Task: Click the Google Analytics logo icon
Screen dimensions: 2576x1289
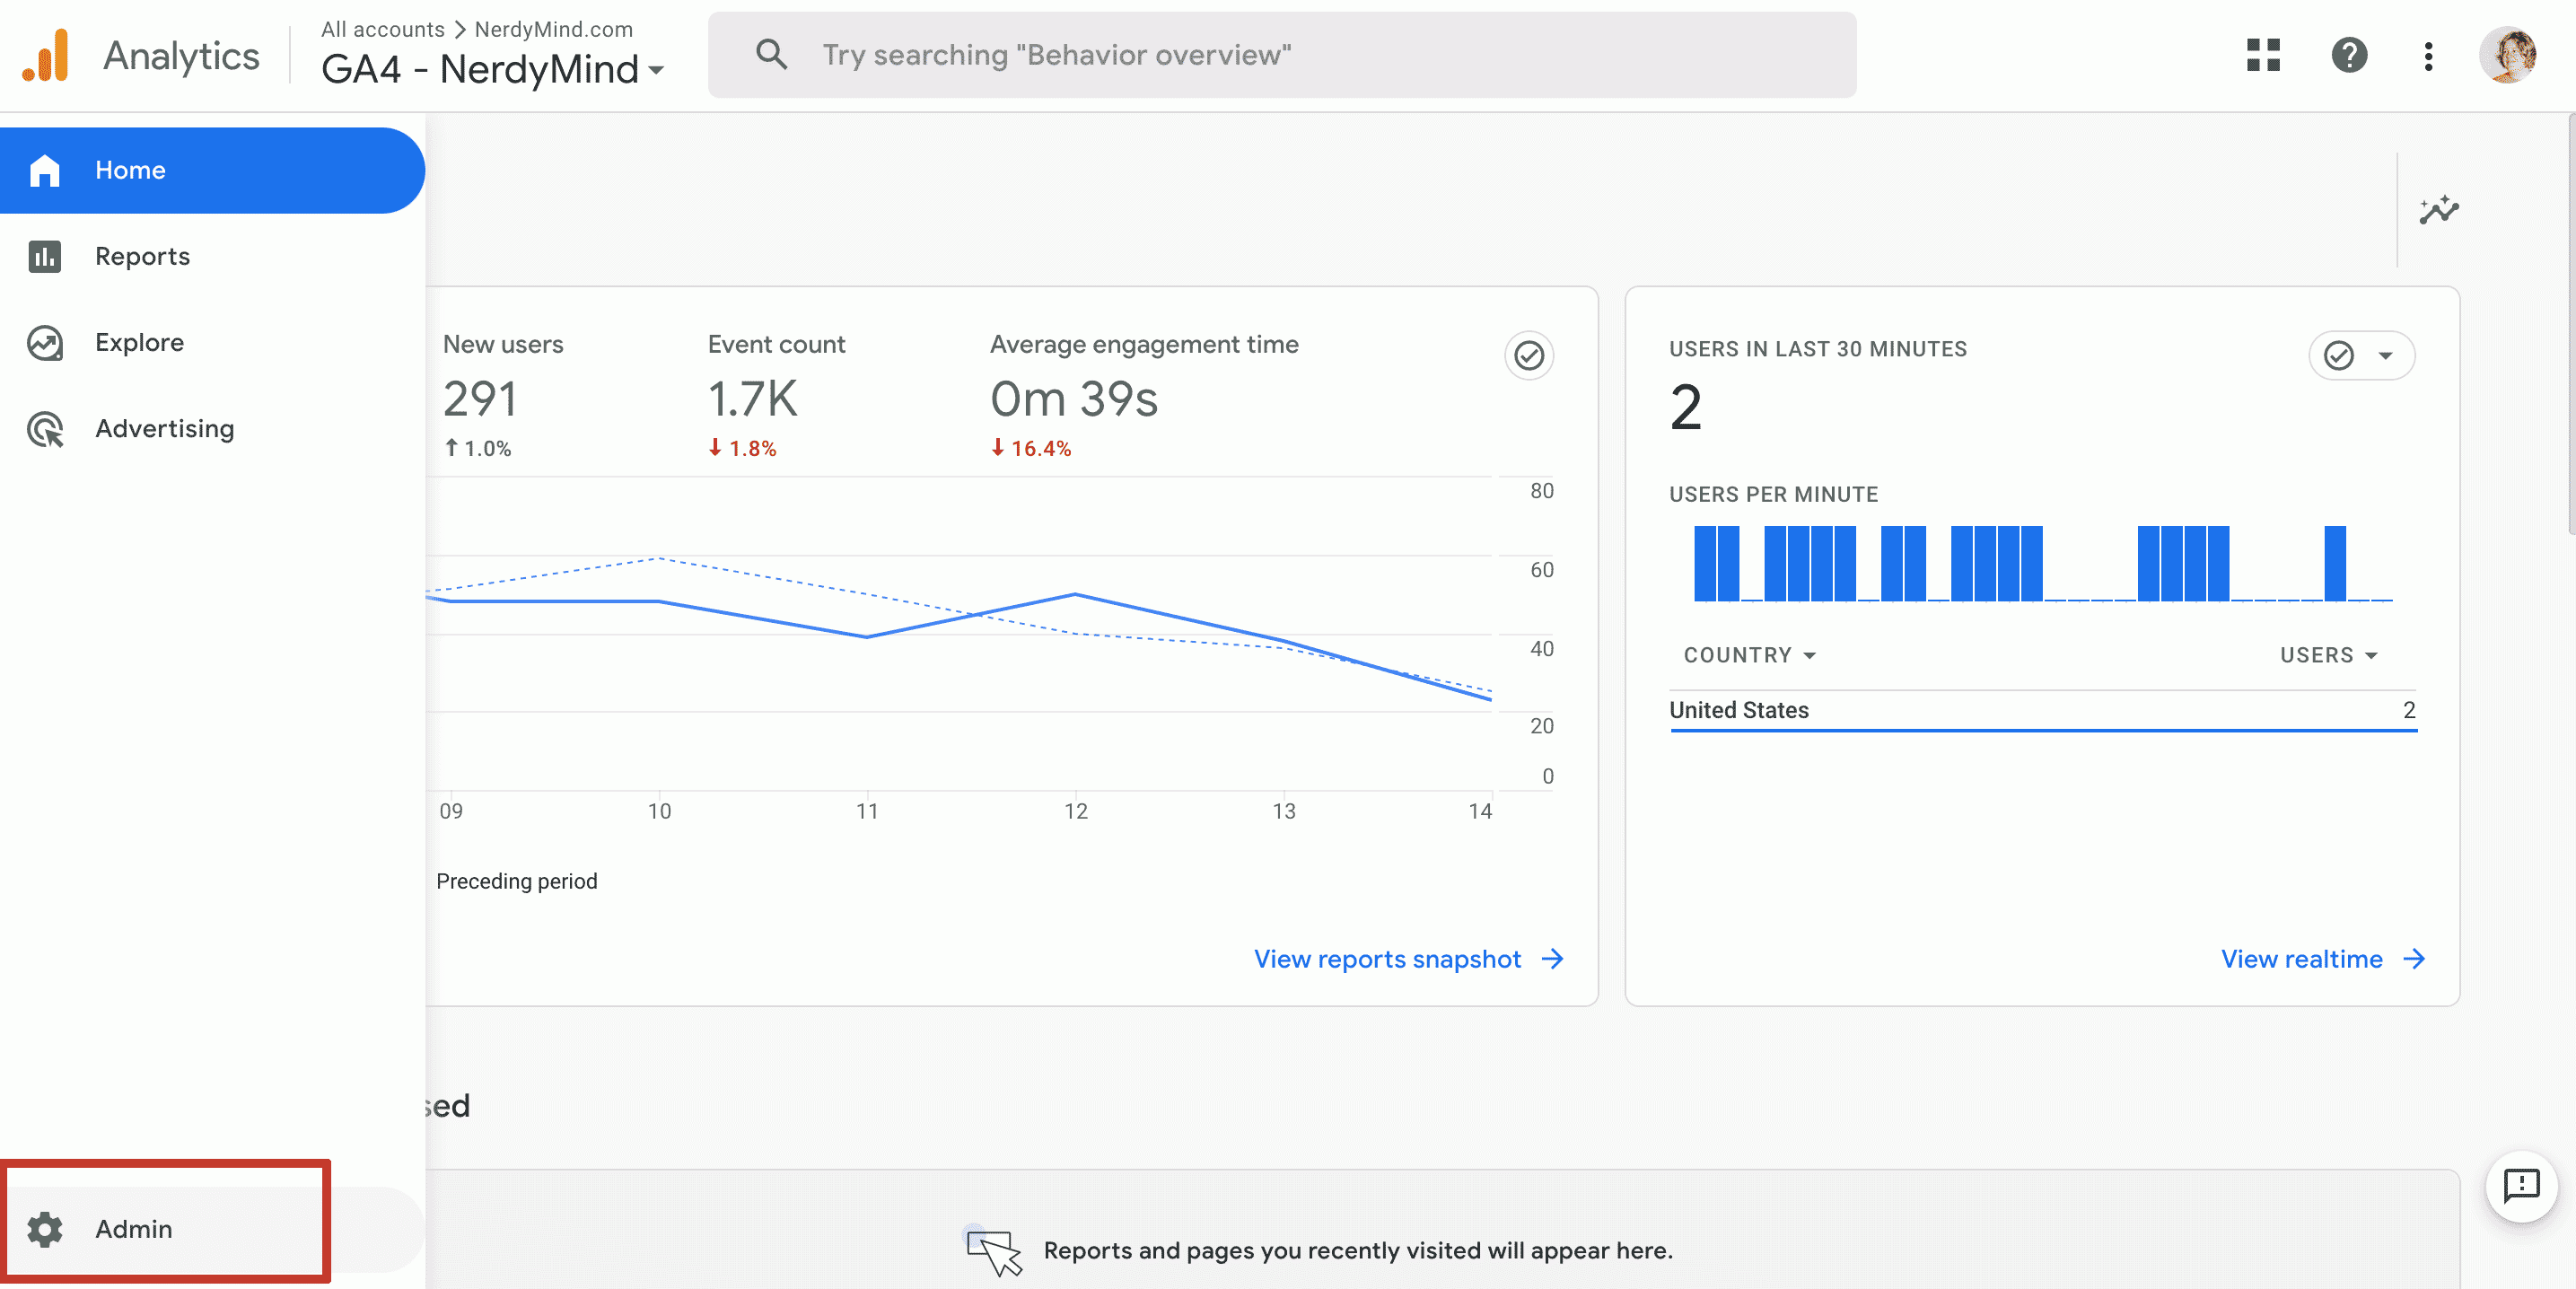Action: tap(46, 55)
